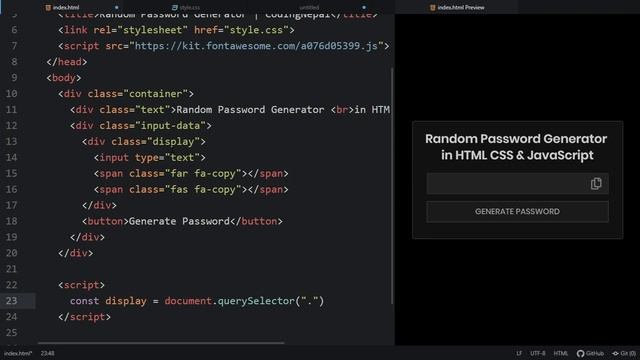Change the UTF-8 encoding selector
The image size is (640, 360).
tap(538, 353)
